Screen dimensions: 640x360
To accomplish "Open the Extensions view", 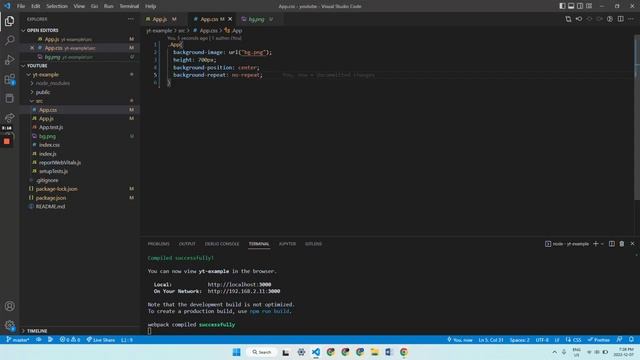I will click(9, 79).
